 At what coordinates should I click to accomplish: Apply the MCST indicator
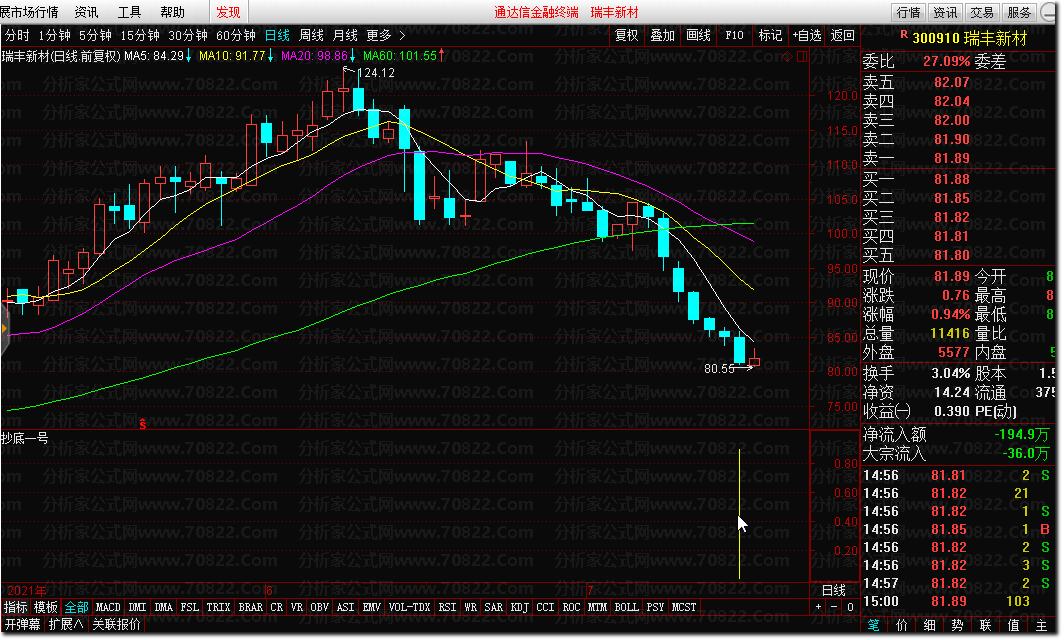click(683, 607)
